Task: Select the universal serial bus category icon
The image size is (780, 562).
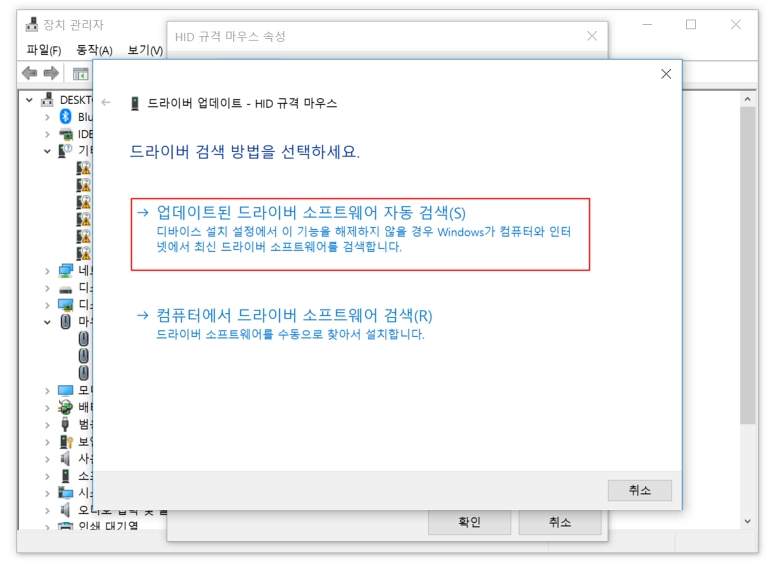Action: point(65,424)
